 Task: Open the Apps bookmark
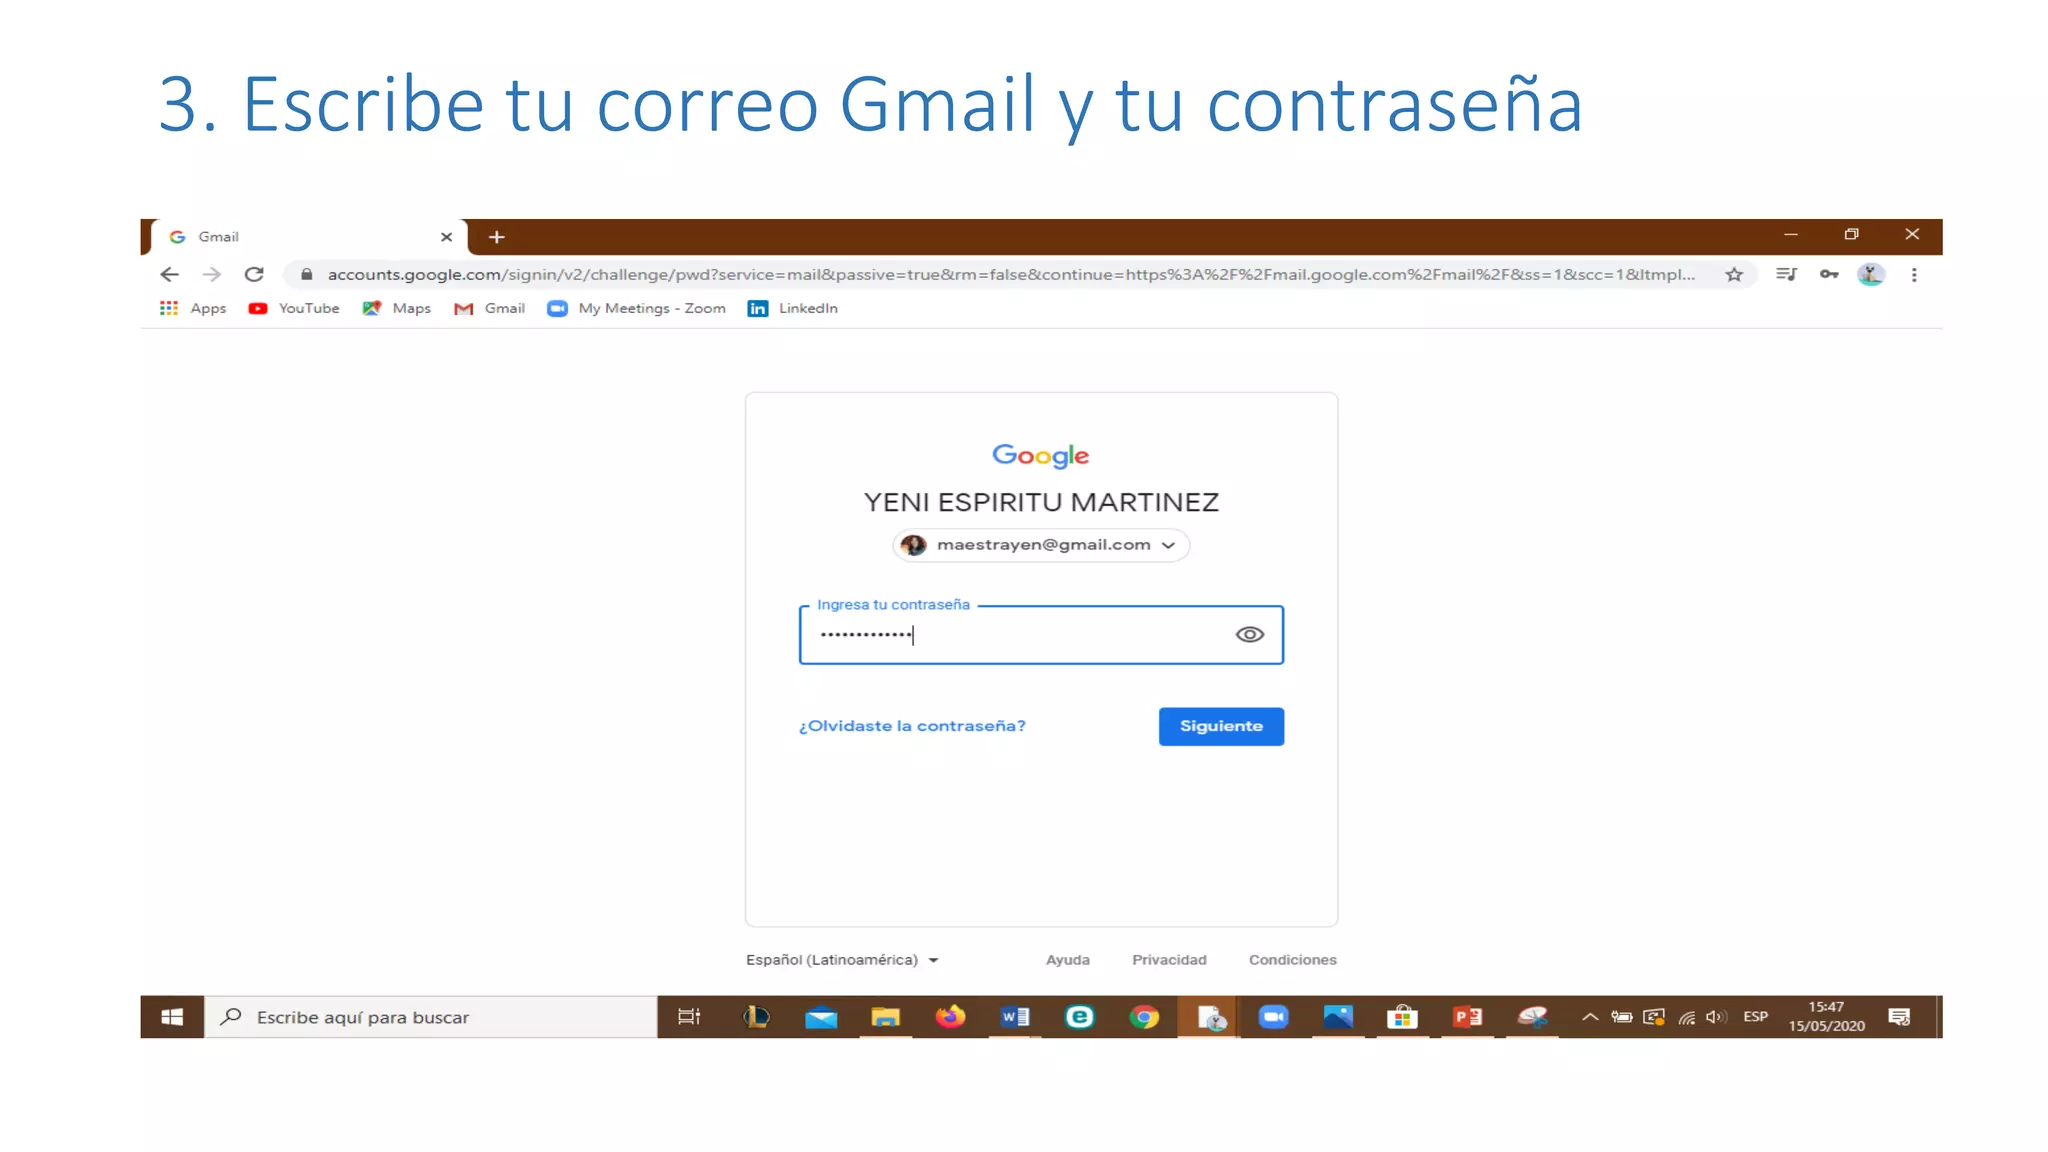[x=193, y=308]
